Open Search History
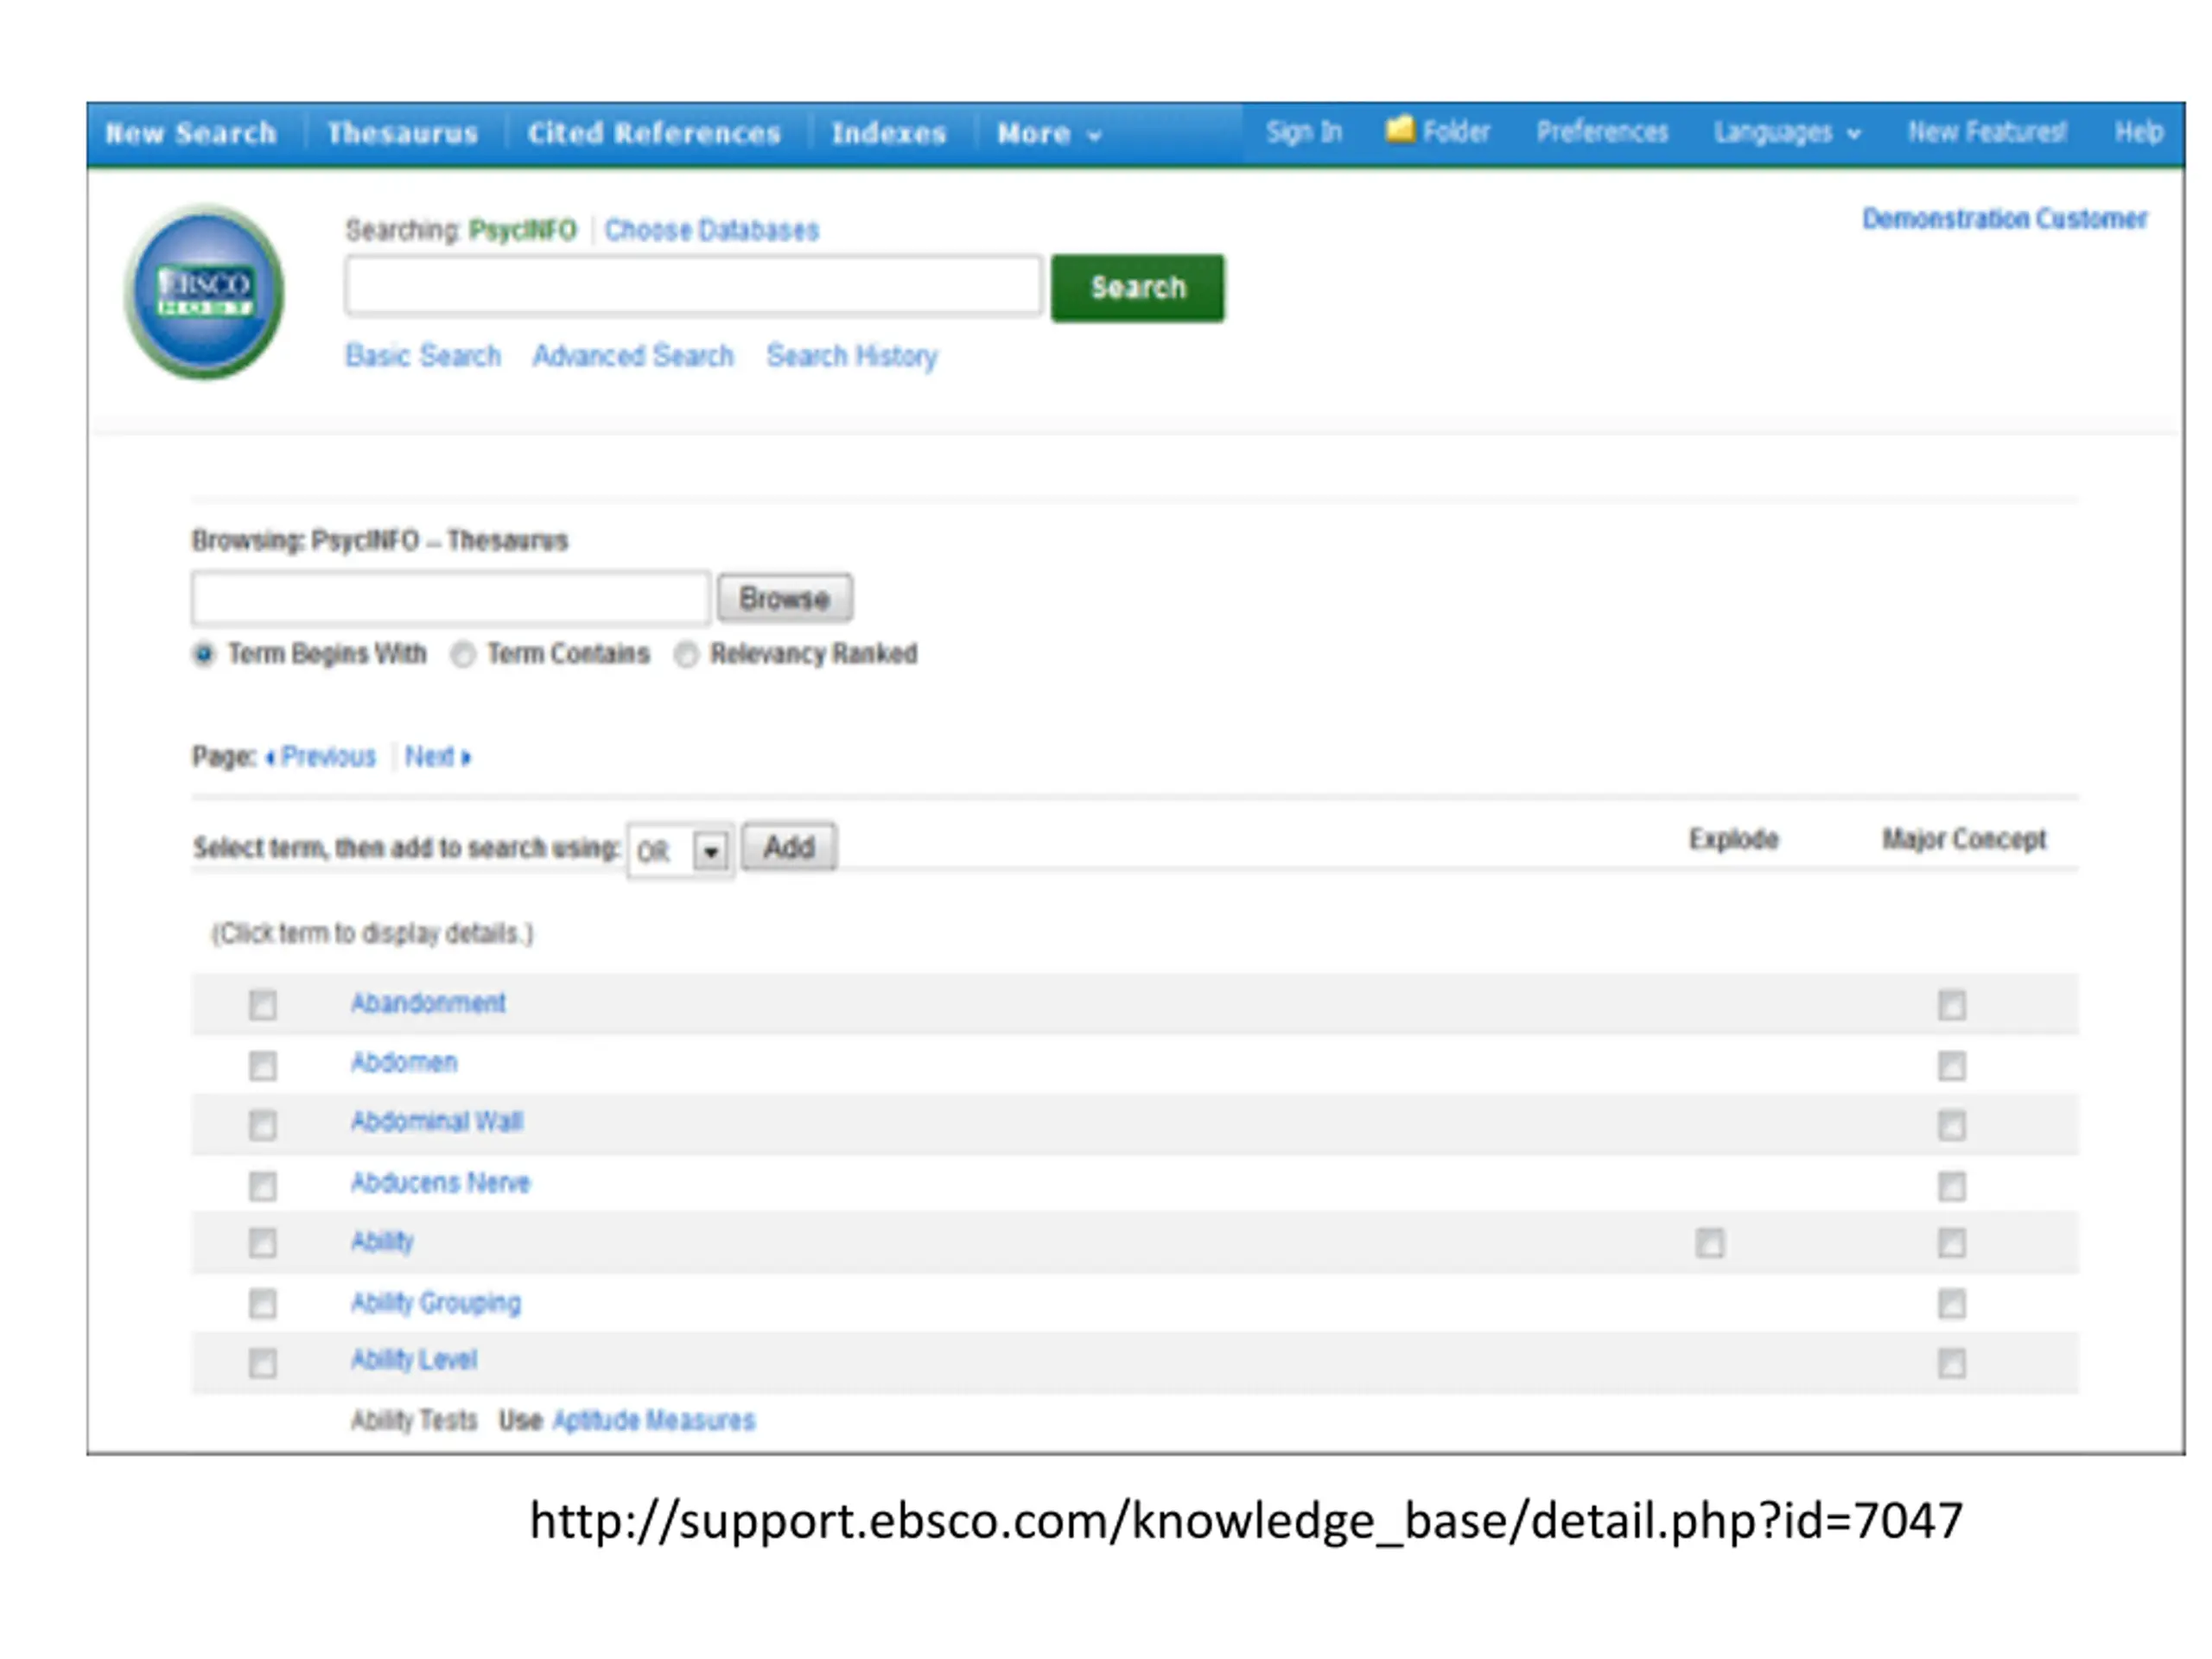Screen dimensions: 2212x1659 (852, 356)
